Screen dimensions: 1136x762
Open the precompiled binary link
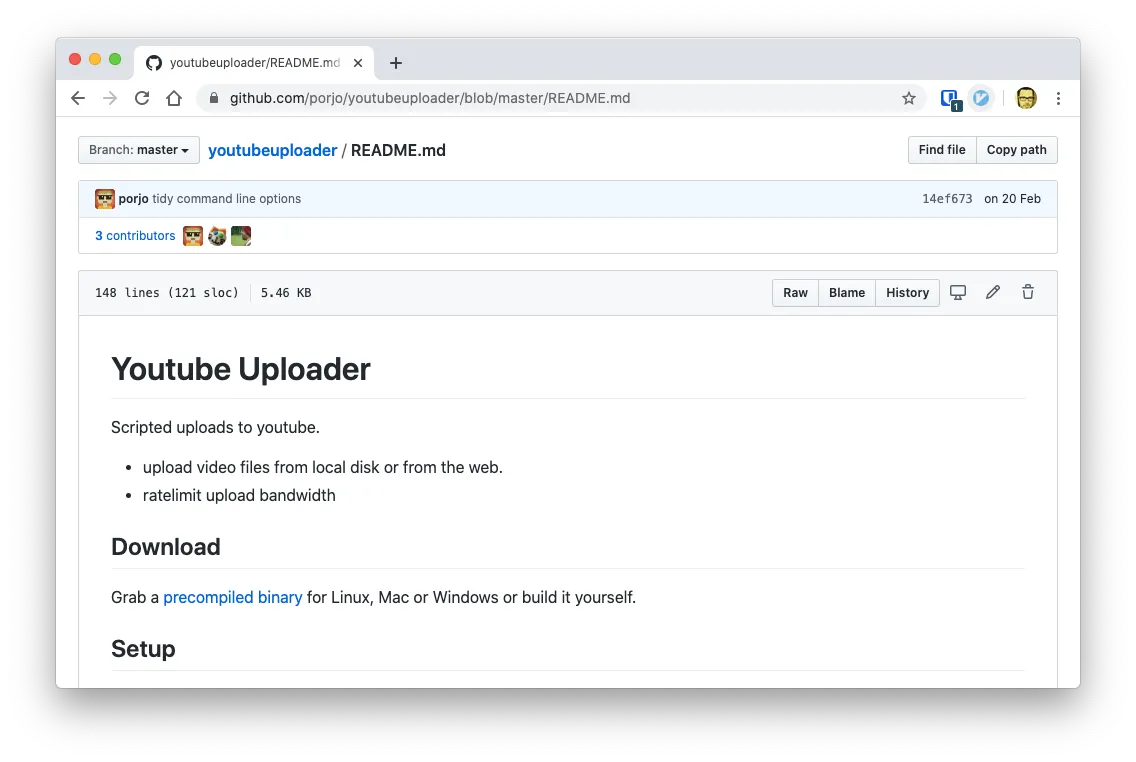(233, 598)
